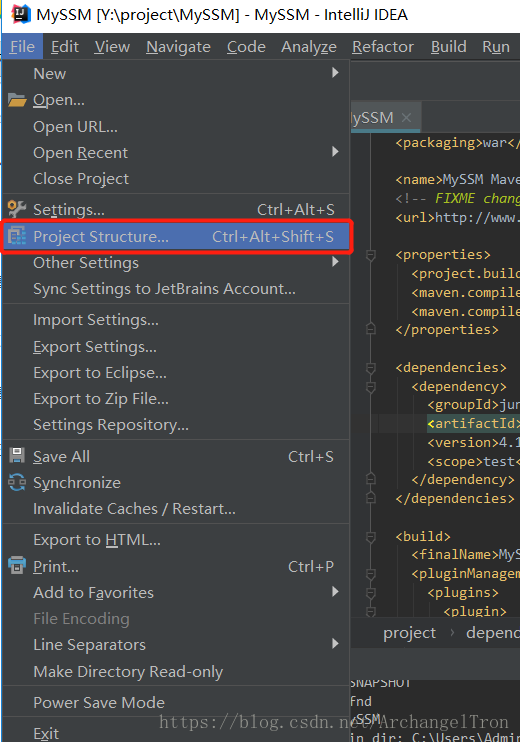Select Close Project menu item

click(x=176, y=178)
